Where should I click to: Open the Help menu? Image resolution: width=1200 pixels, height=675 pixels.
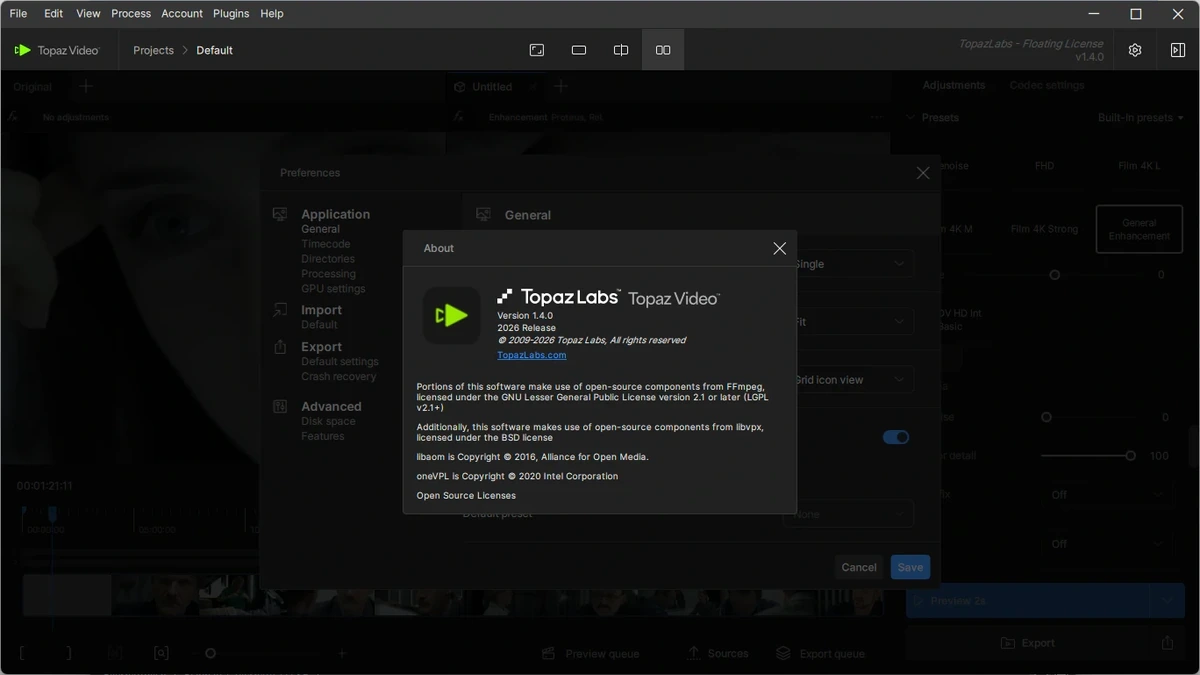point(272,14)
